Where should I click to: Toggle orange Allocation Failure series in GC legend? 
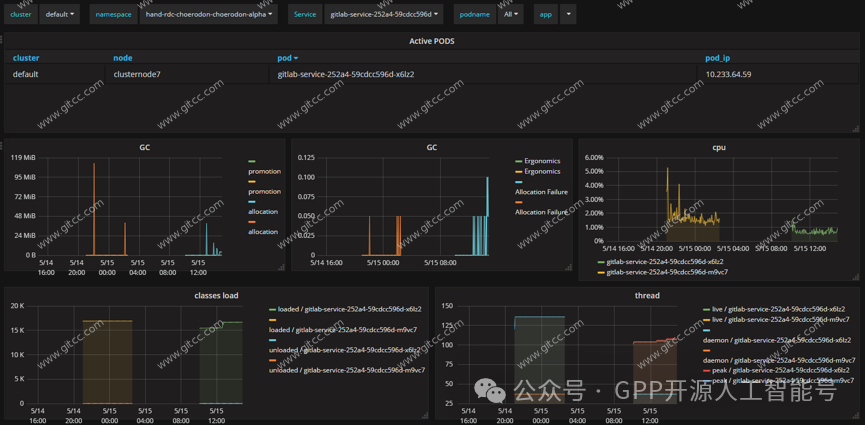(541, 212)
